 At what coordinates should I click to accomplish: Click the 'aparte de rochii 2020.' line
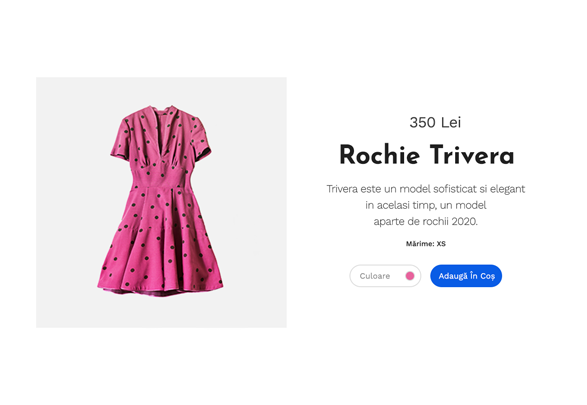pos(426,222)
